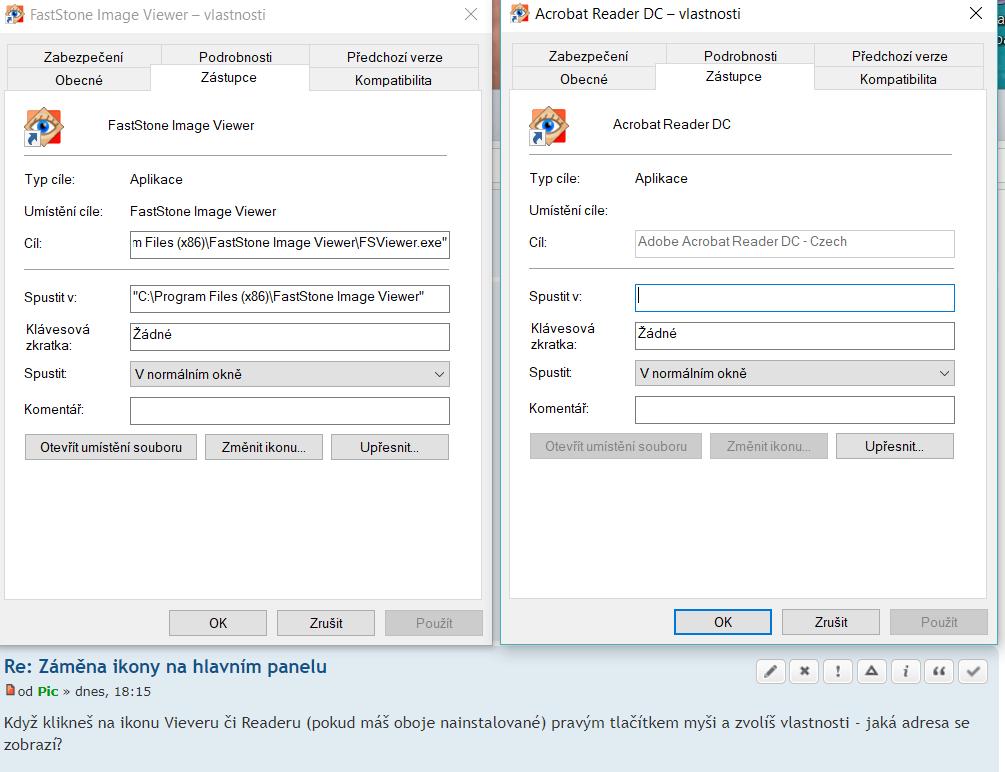Open Předchozí verze tab in FastStone dialog
The image size is (1005, 772).
pyautogui.click(x=394, y=57)
